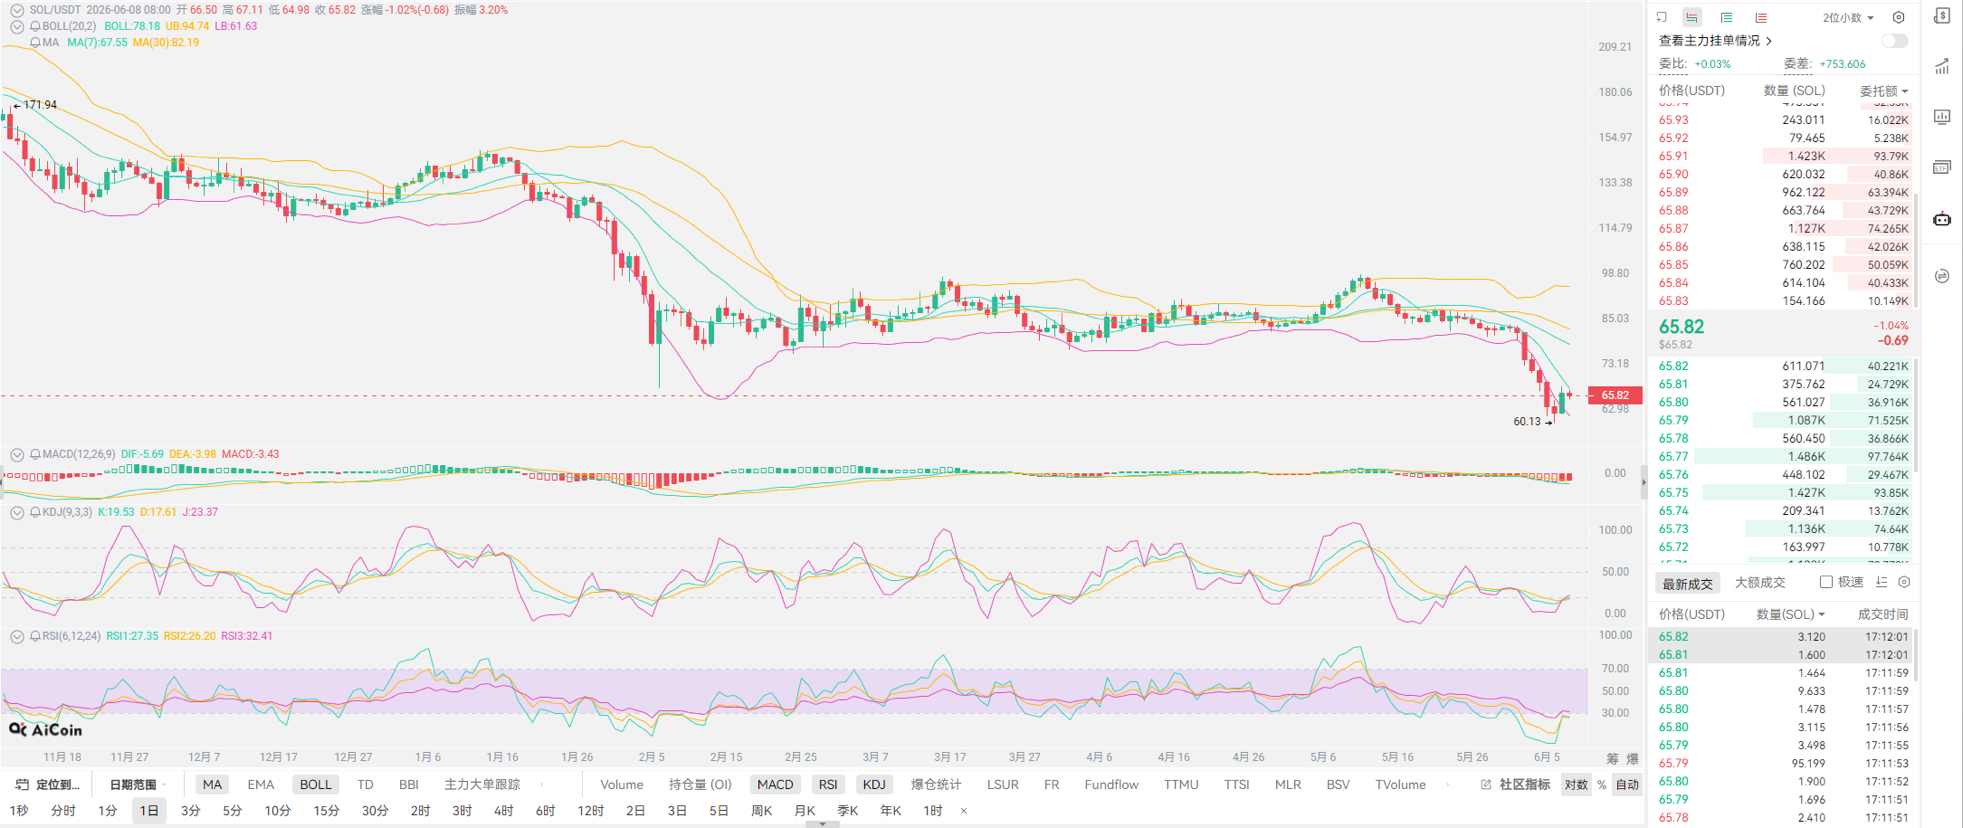
Task: Select the 周K timeframe
Action: 762,811
